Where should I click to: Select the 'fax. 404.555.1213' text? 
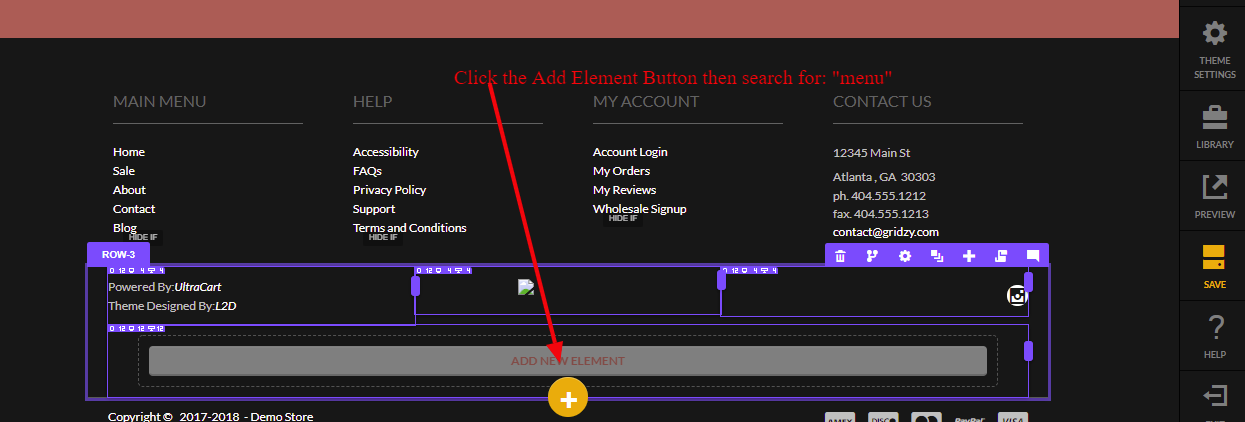click(x=881, y=214)
